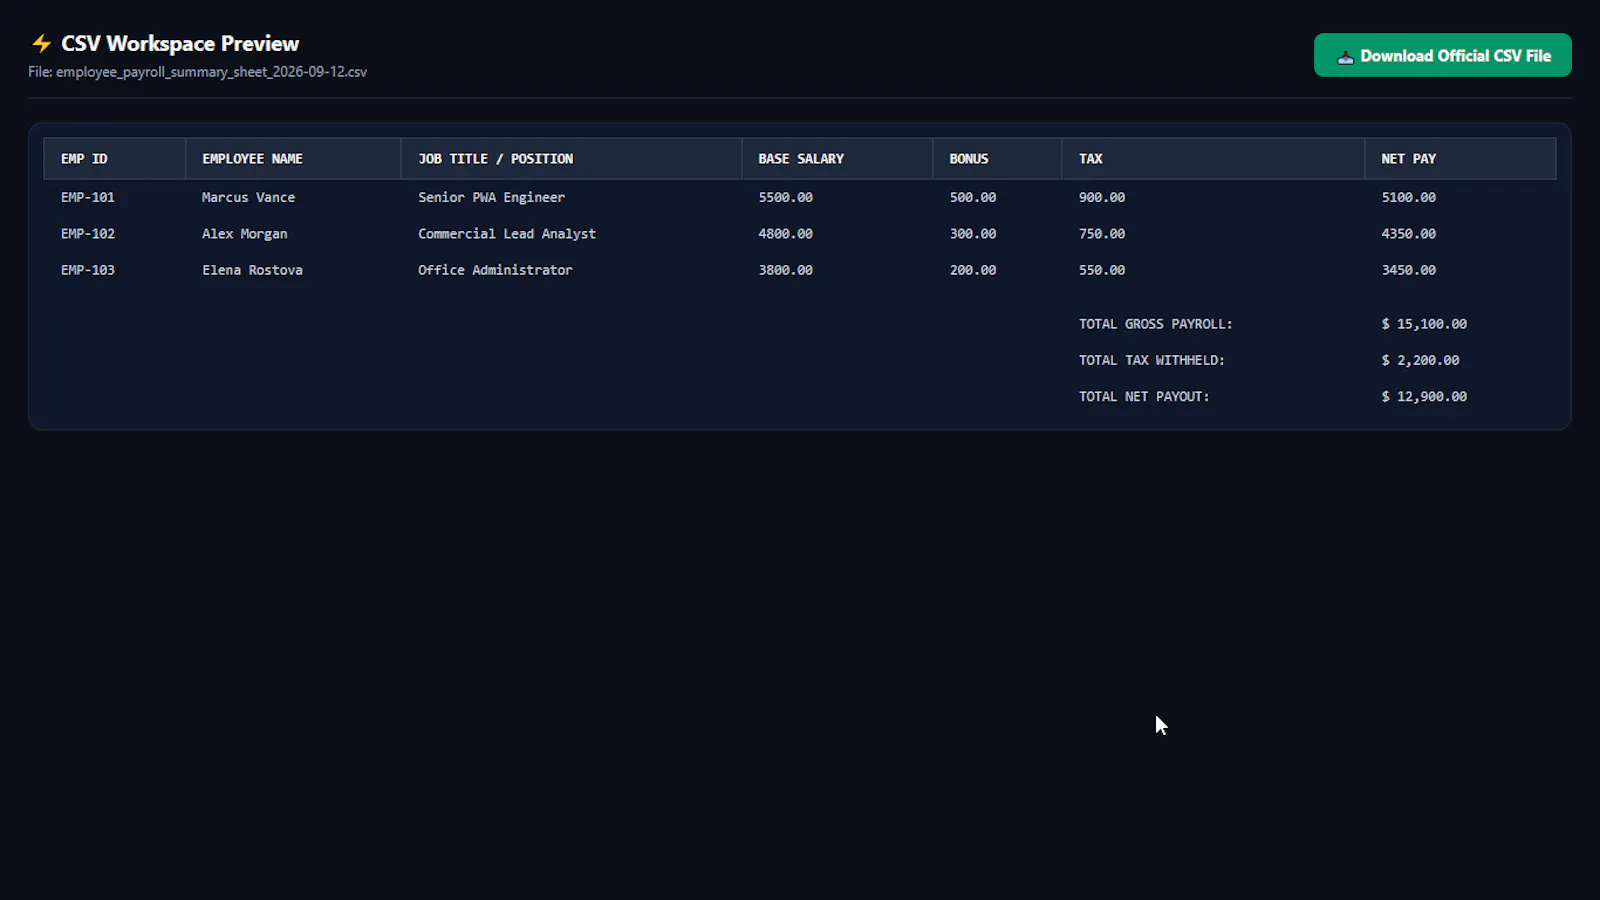
Task: Click the TAX column header
Action: pos(1213,159)
